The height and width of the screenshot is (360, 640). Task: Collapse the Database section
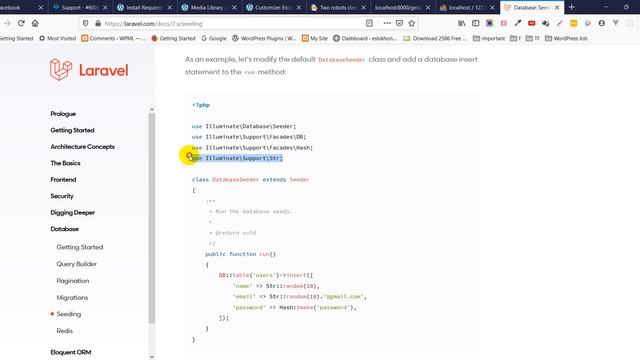point(64,229)
